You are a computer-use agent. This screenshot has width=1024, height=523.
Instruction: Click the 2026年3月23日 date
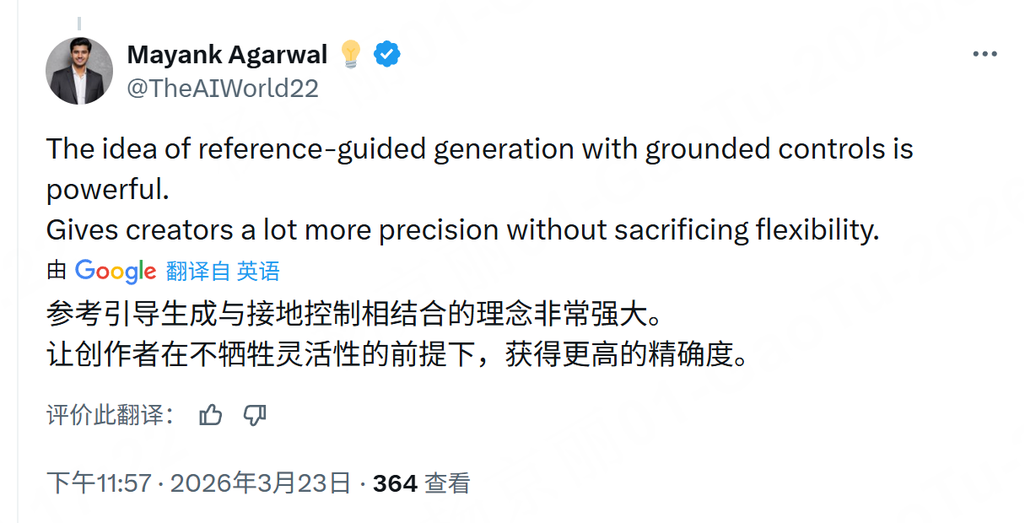tap(261, 484)
